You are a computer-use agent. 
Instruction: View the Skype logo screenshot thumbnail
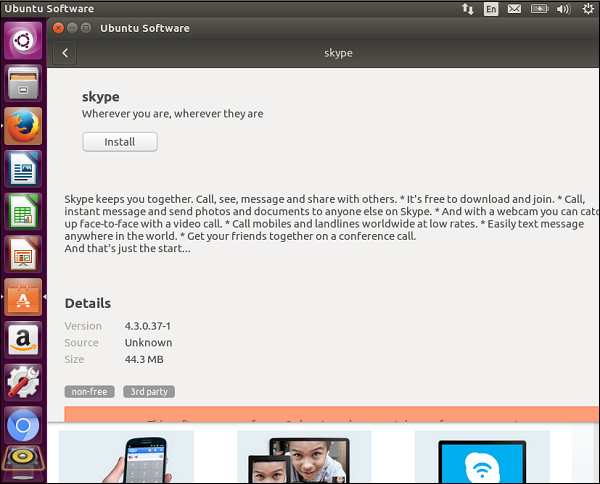[482, 457]
